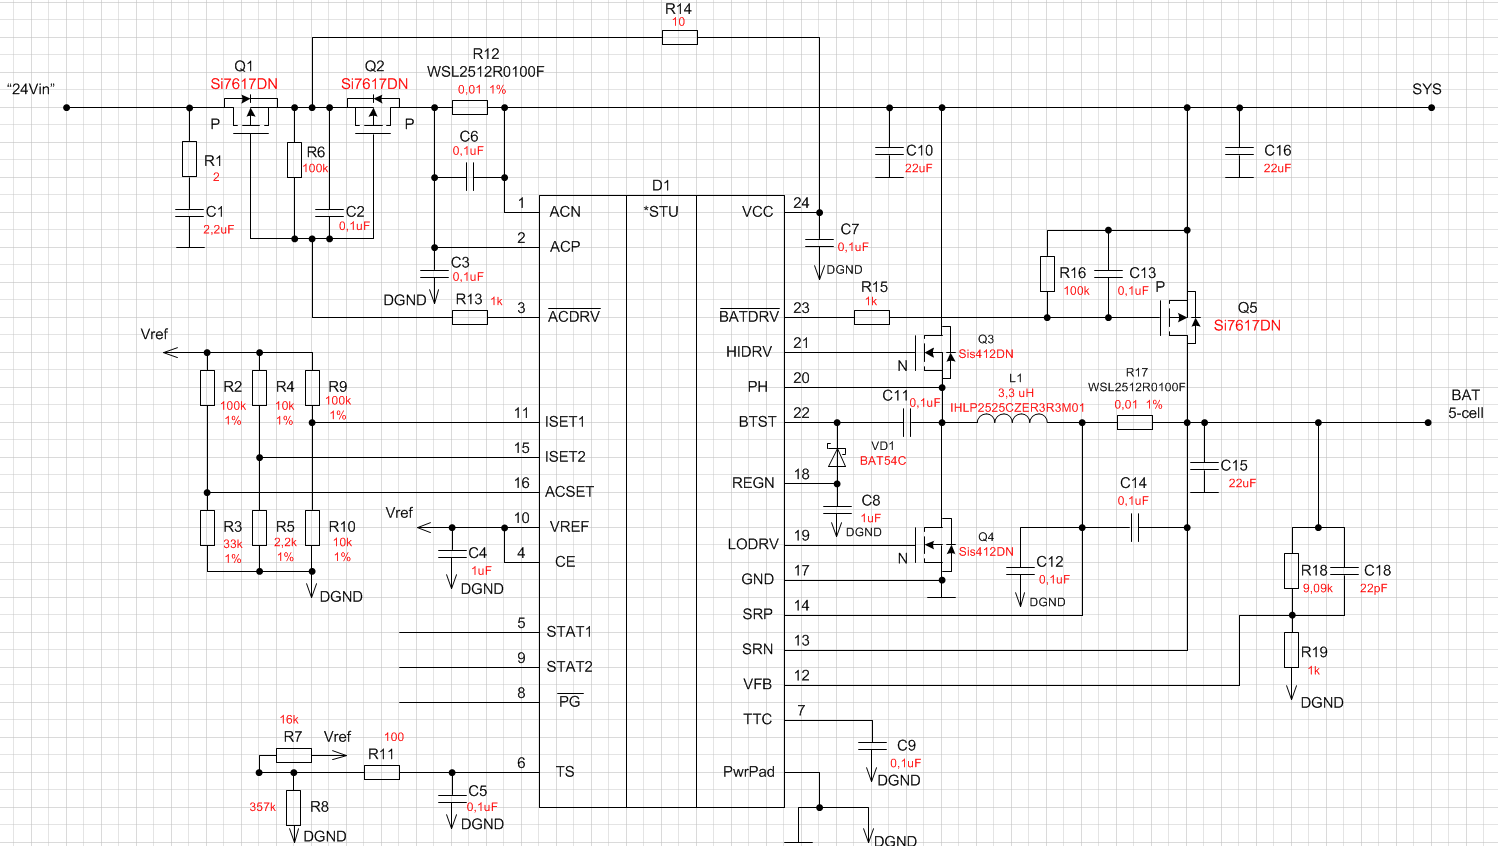This screenshot has height=846, width=1498.
Task: Select the R17 current sense resistor
Action: pos(1134,422)
